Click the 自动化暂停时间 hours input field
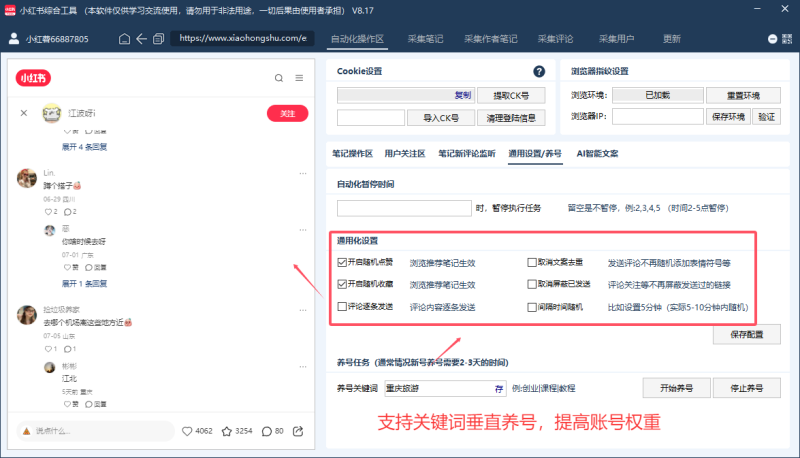This screenshot has height=458, width=800. [x=404, y=208]
